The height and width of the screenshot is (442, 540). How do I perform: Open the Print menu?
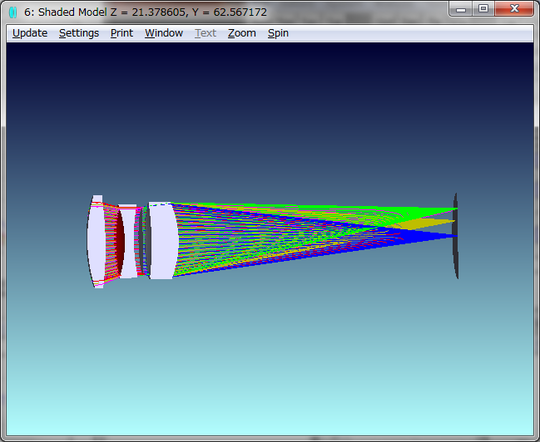tap(122, 33)
